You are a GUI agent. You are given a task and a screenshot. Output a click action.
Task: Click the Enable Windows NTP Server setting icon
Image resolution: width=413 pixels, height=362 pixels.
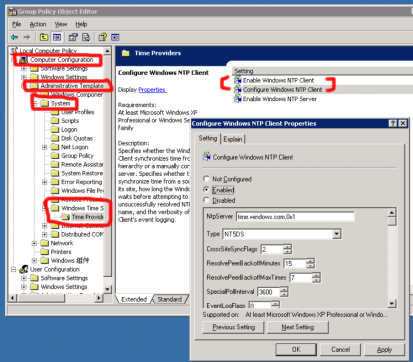pos(238,99)
